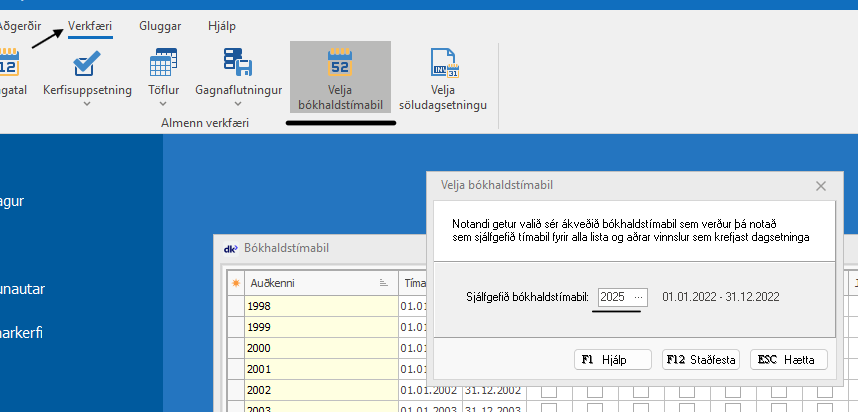Open the ellipsis lookup beside 2025
Viewport: 858px width, 412px height.
point(639,297)
